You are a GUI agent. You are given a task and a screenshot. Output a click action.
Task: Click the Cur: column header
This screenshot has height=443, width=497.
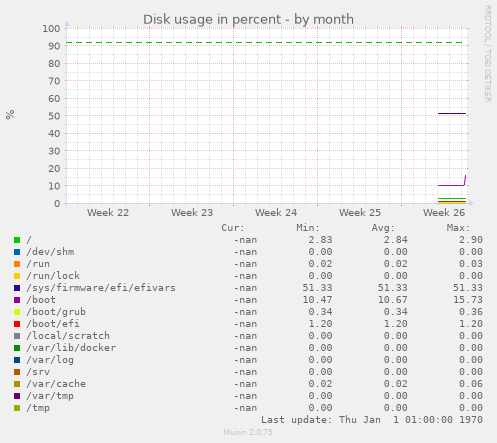pyautogui.click(x=233, y=228)
